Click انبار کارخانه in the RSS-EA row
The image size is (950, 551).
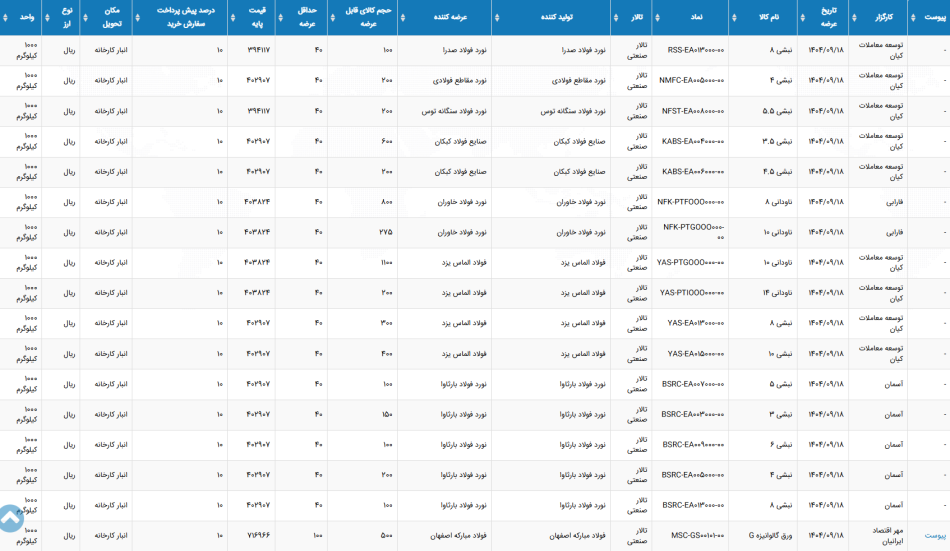coord(111,50)
